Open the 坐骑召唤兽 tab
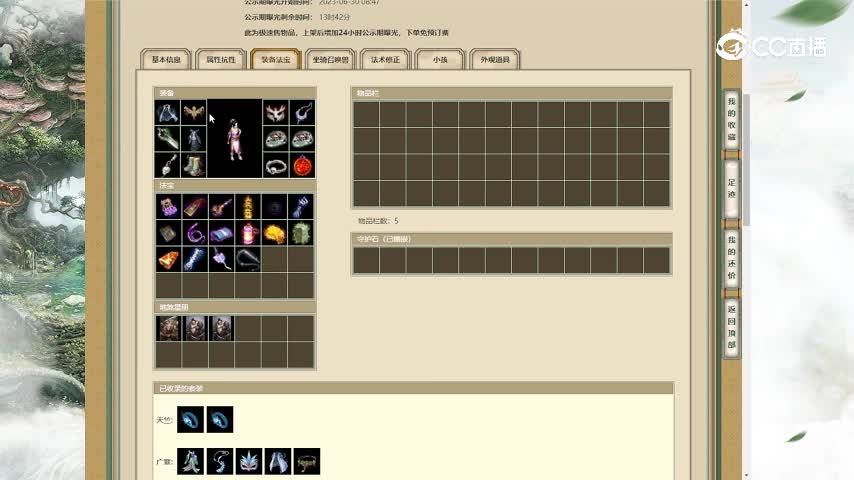Image resolution: width=854 pixels, height=480 pixels. click(331, 59)
